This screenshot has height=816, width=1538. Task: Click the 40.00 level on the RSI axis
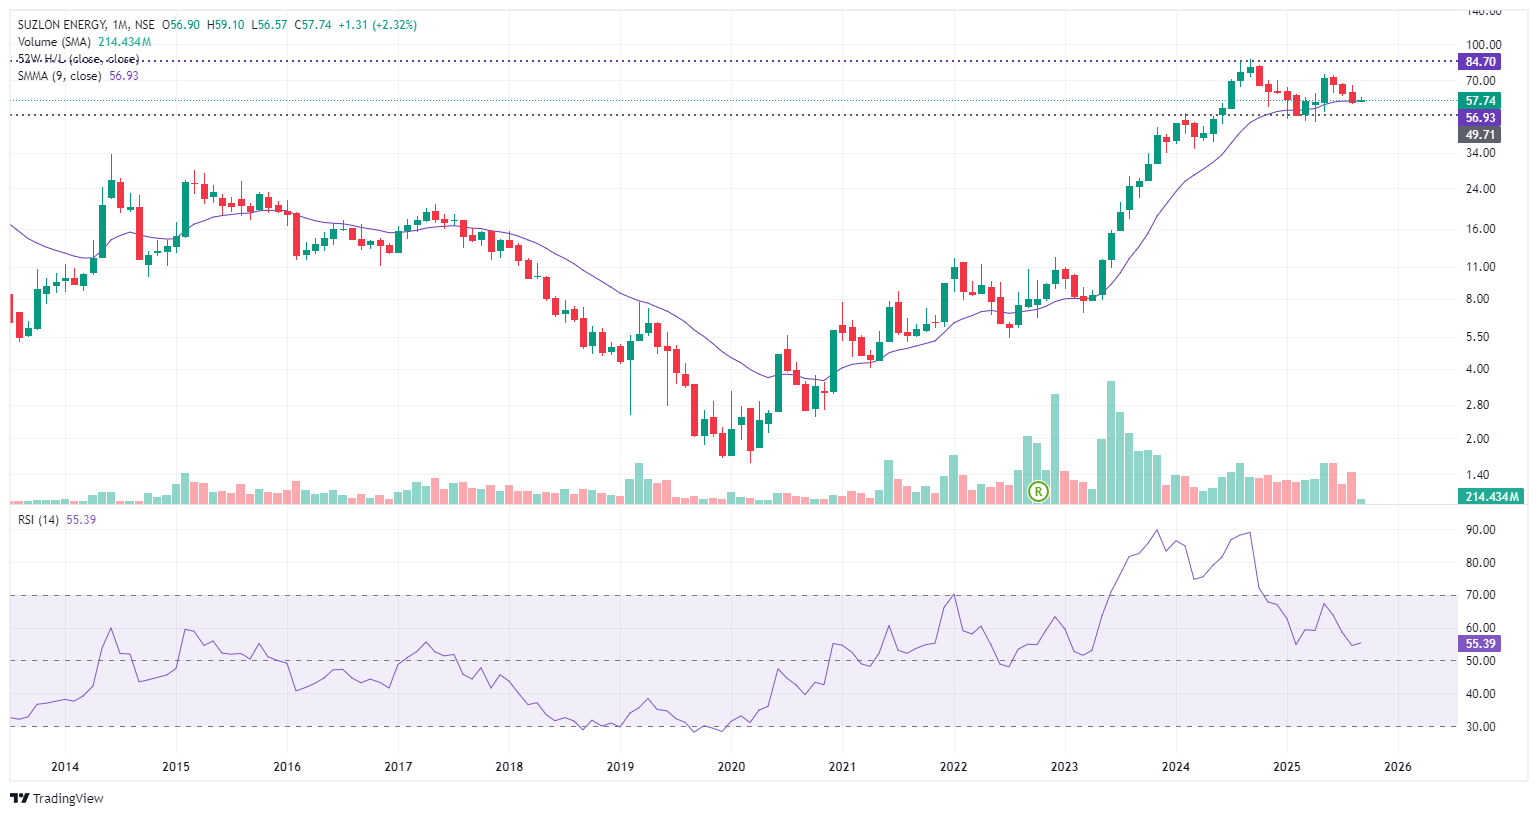point(1481,694)
